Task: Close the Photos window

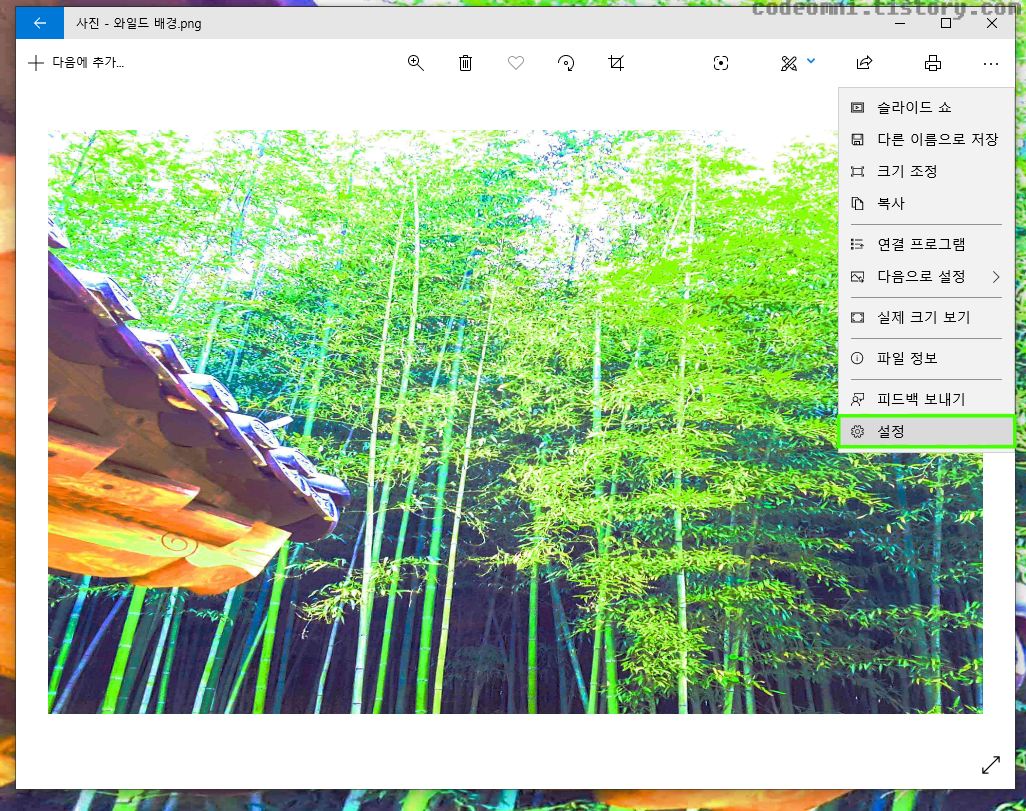Action: (x=992, y=24)
